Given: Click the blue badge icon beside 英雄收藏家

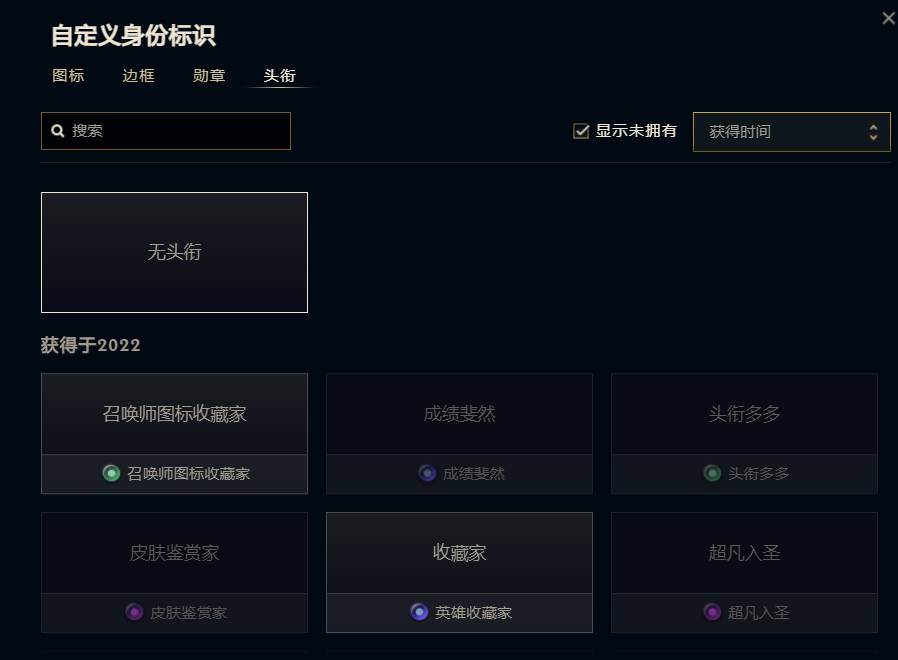Looking at the screenshot, I should (x=419, y=612).
